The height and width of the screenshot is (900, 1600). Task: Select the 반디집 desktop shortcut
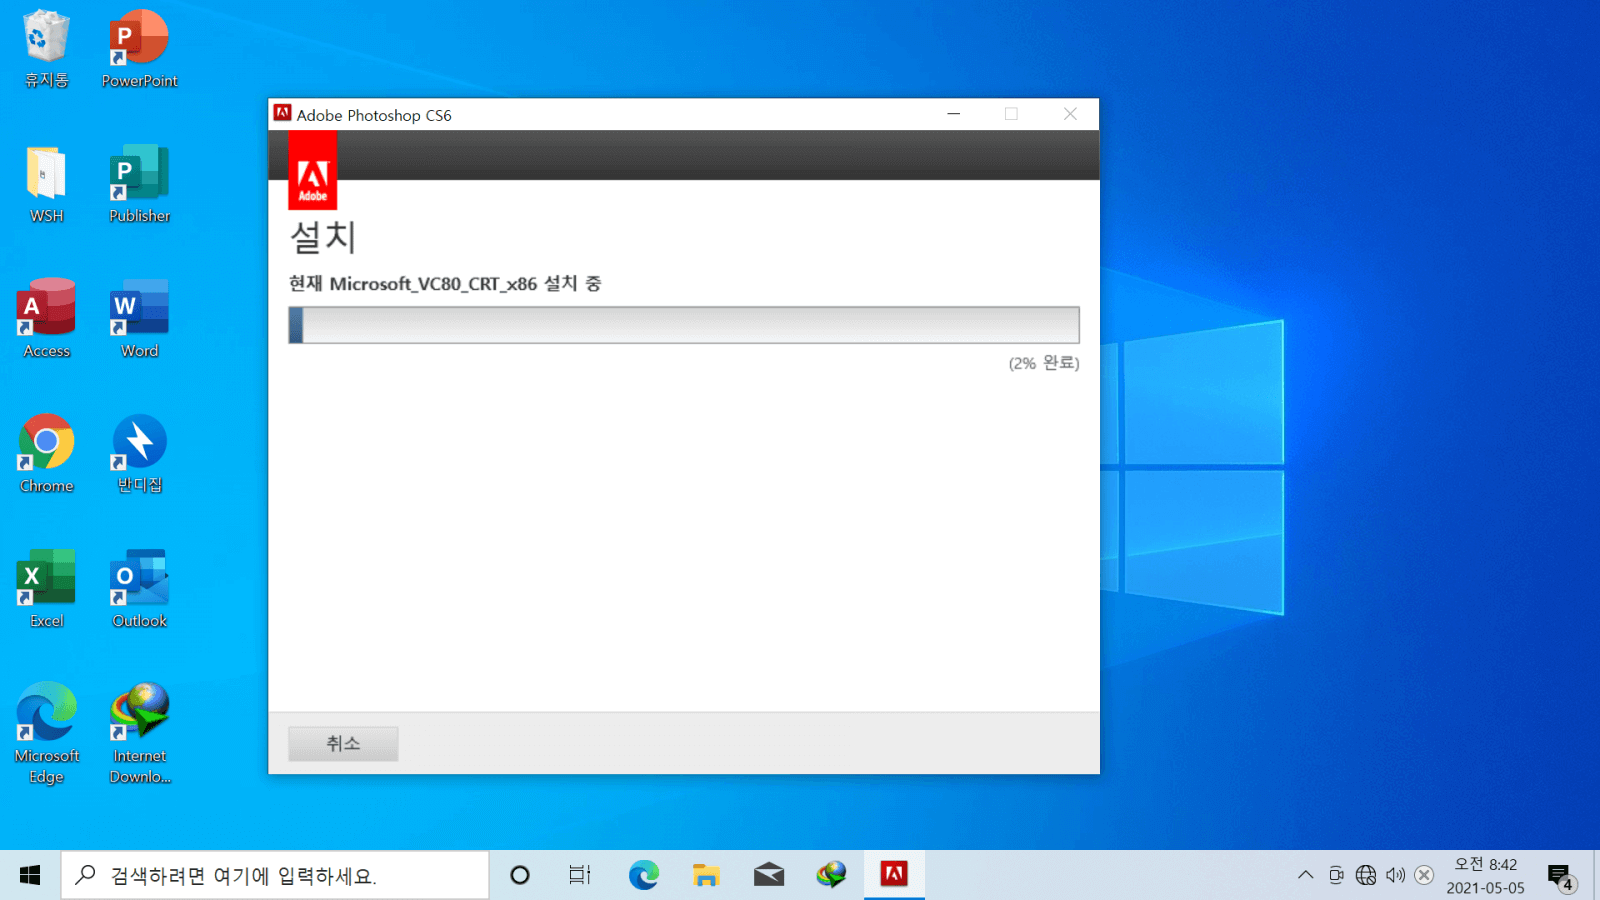pos(139,454)
